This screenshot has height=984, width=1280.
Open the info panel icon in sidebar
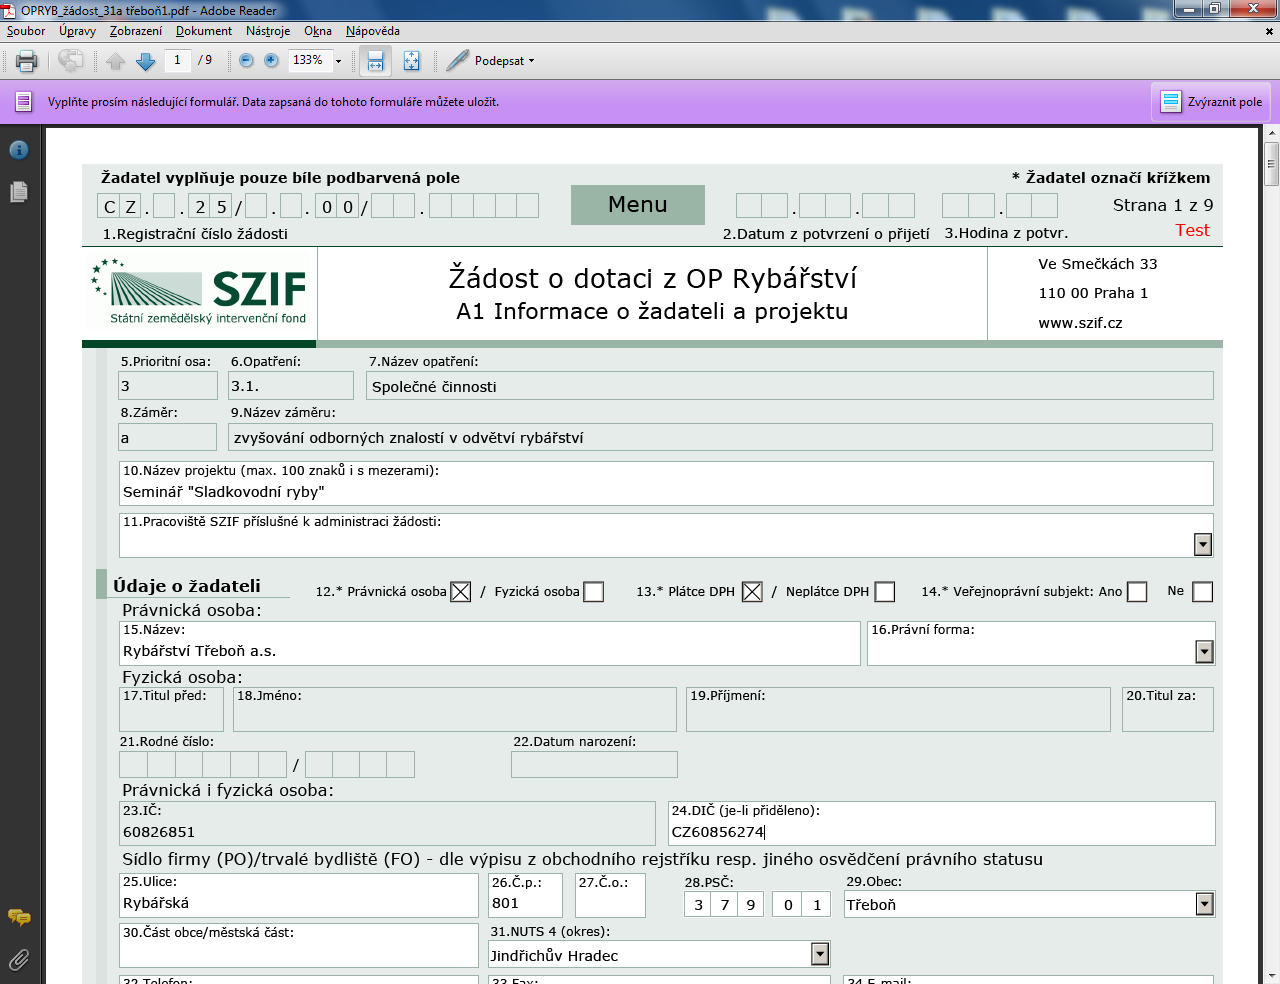click(19, 150)
